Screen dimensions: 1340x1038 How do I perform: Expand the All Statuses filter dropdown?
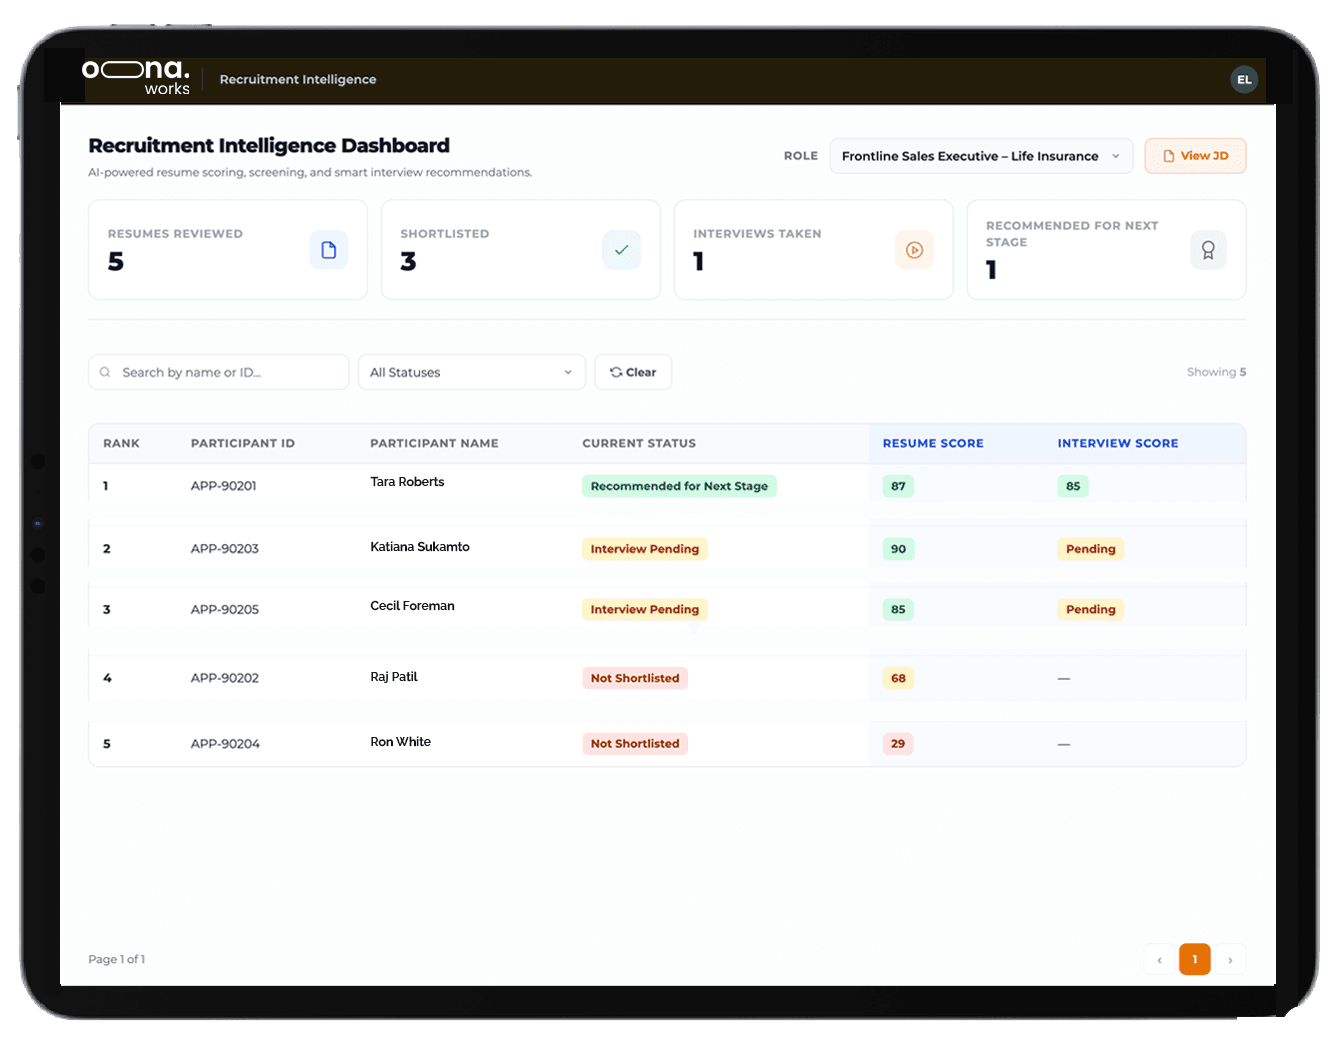[471, 371]
